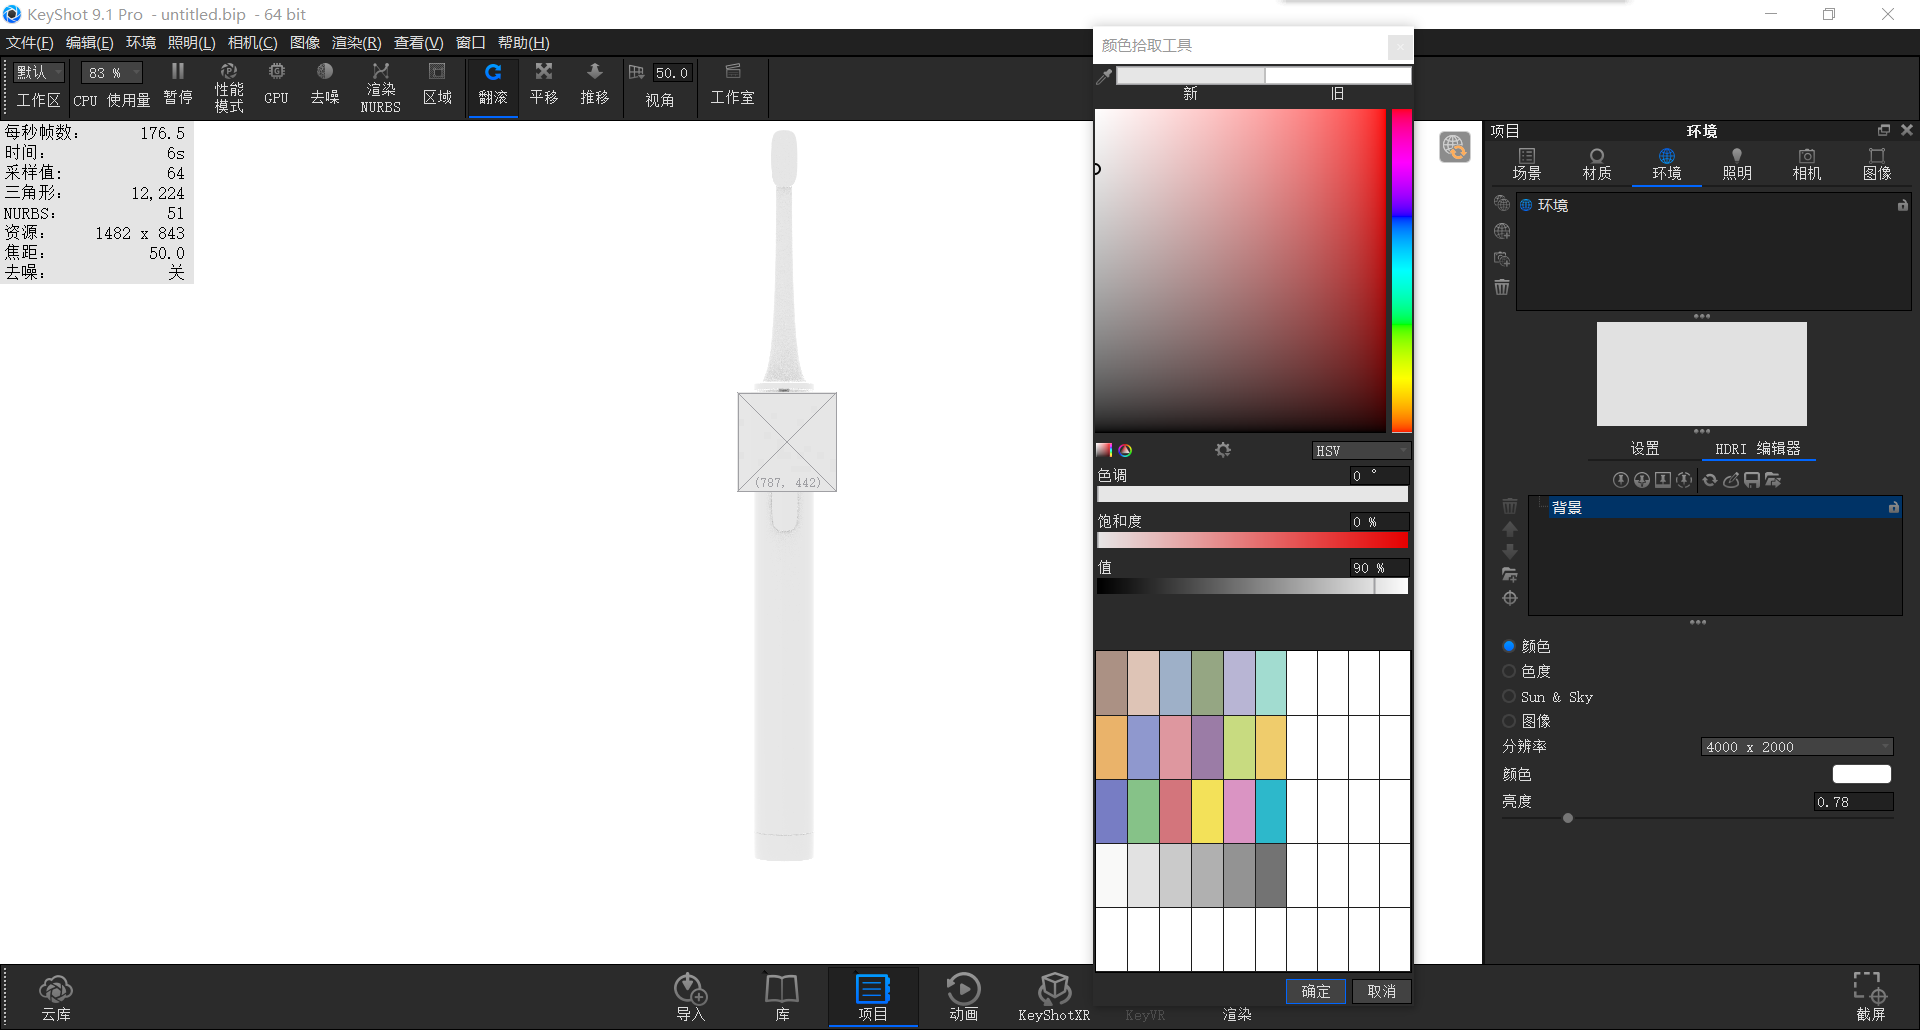Open the CPU usage percentage dropdown
This screenshot has width=1920, height=1030.
point(110,72)
